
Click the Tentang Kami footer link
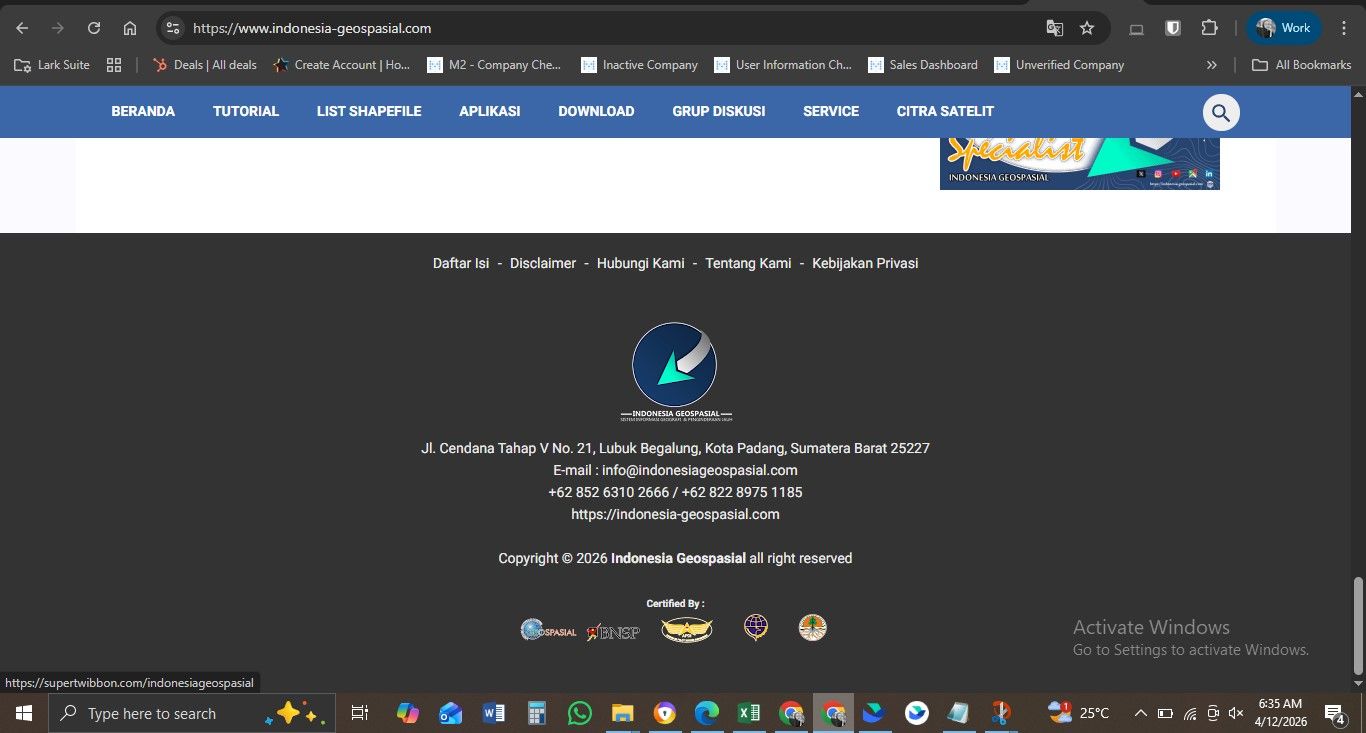coord(748,263)
